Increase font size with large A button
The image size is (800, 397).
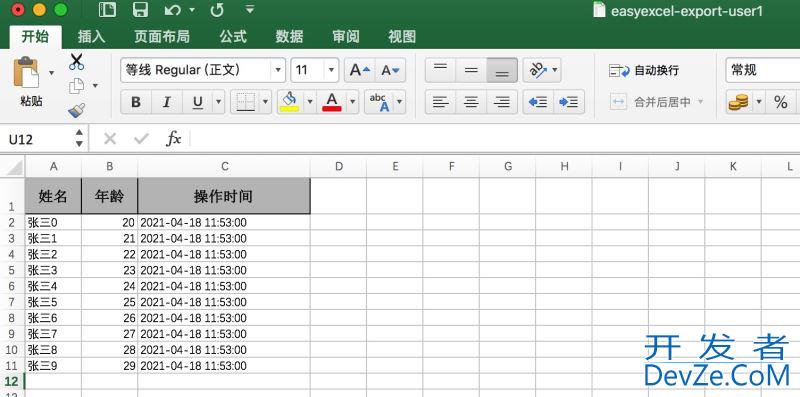pos(360,70)
